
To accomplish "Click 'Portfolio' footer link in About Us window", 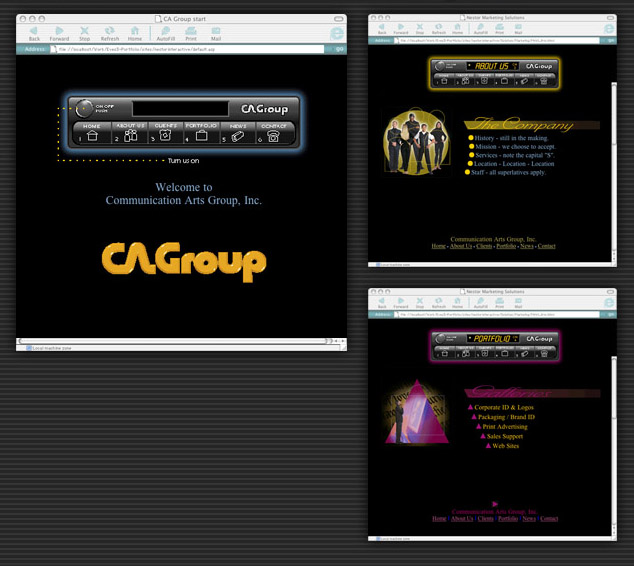I will coord(506,246).
